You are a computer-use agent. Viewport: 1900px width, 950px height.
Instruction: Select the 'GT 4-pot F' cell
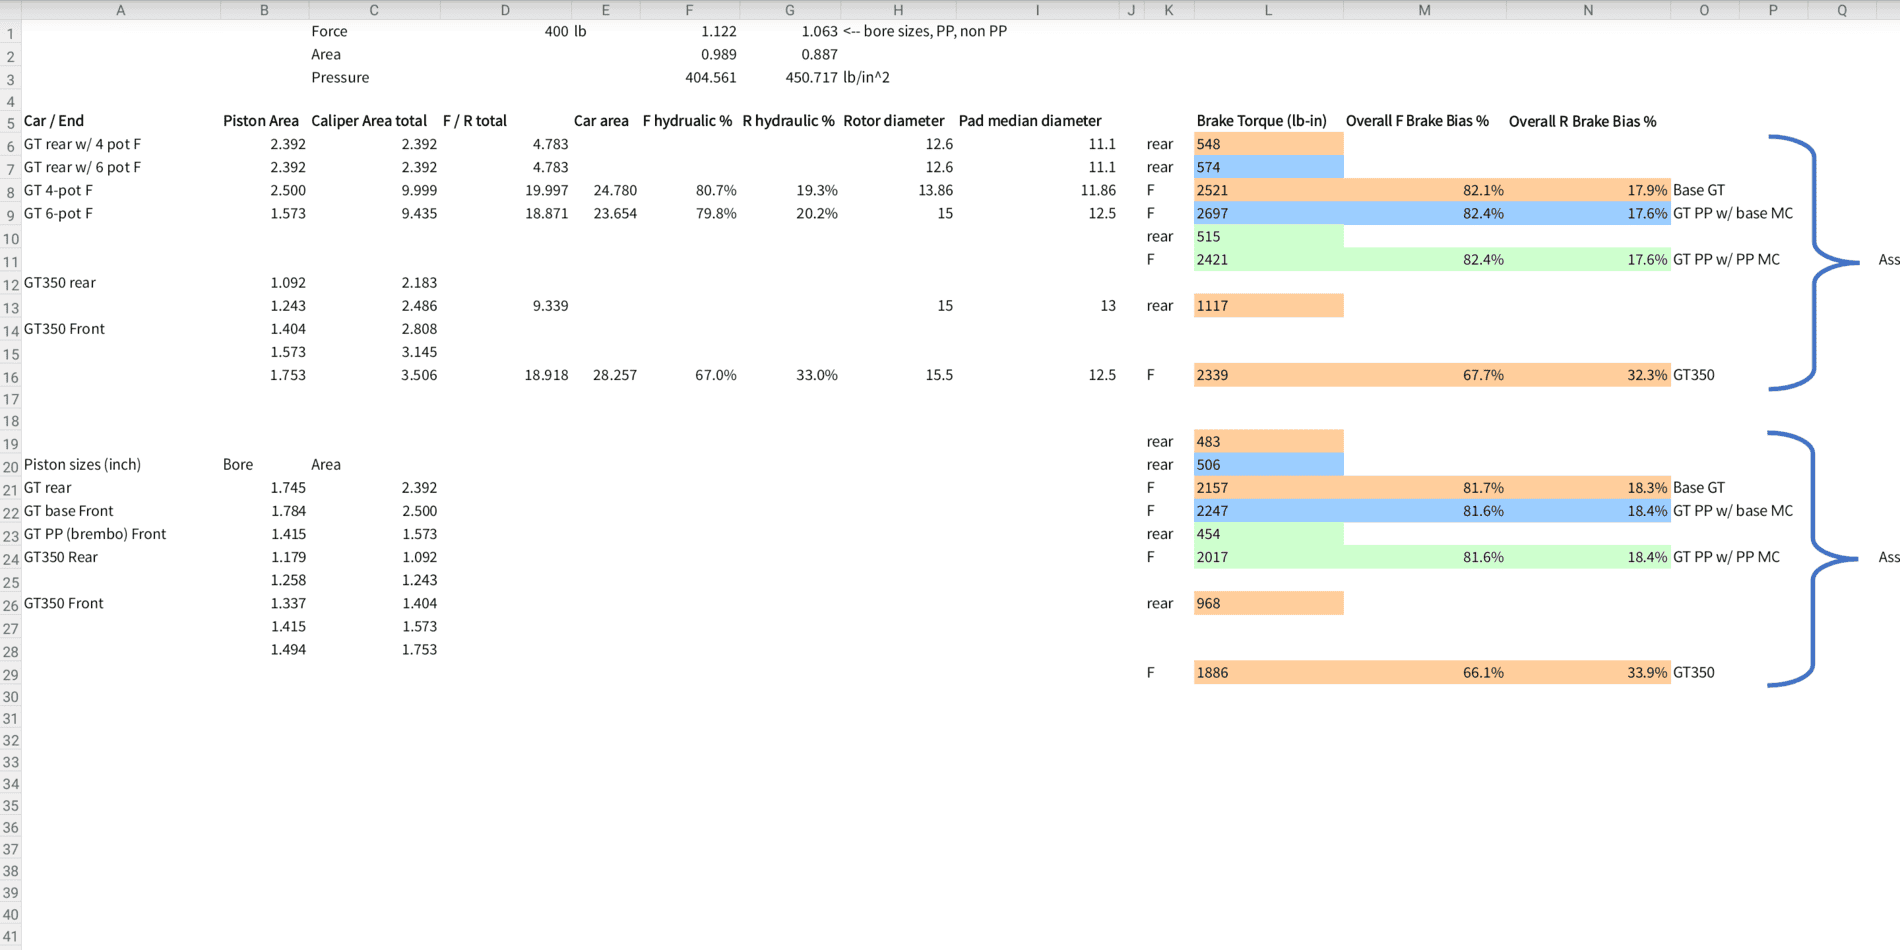coord(58,190)
